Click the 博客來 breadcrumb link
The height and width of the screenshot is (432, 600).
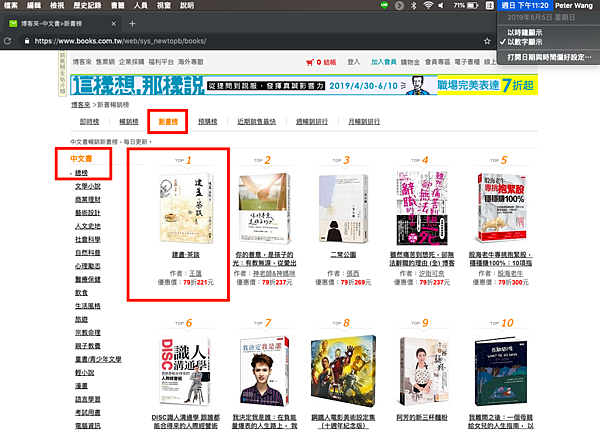80,105
